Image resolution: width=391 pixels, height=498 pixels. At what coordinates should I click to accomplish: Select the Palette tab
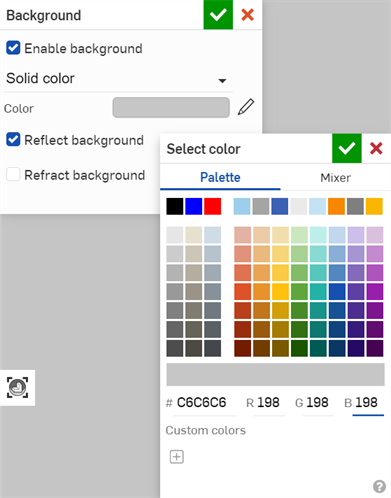tap(220, 178)
